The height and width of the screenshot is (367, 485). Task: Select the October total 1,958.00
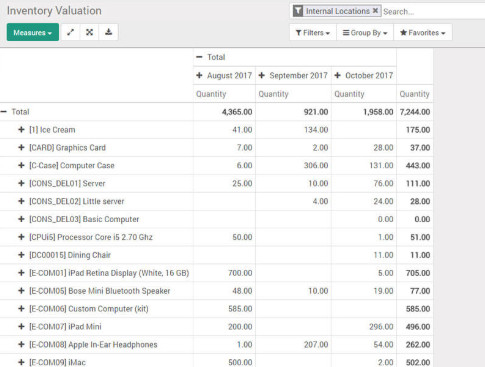point(378,112)
